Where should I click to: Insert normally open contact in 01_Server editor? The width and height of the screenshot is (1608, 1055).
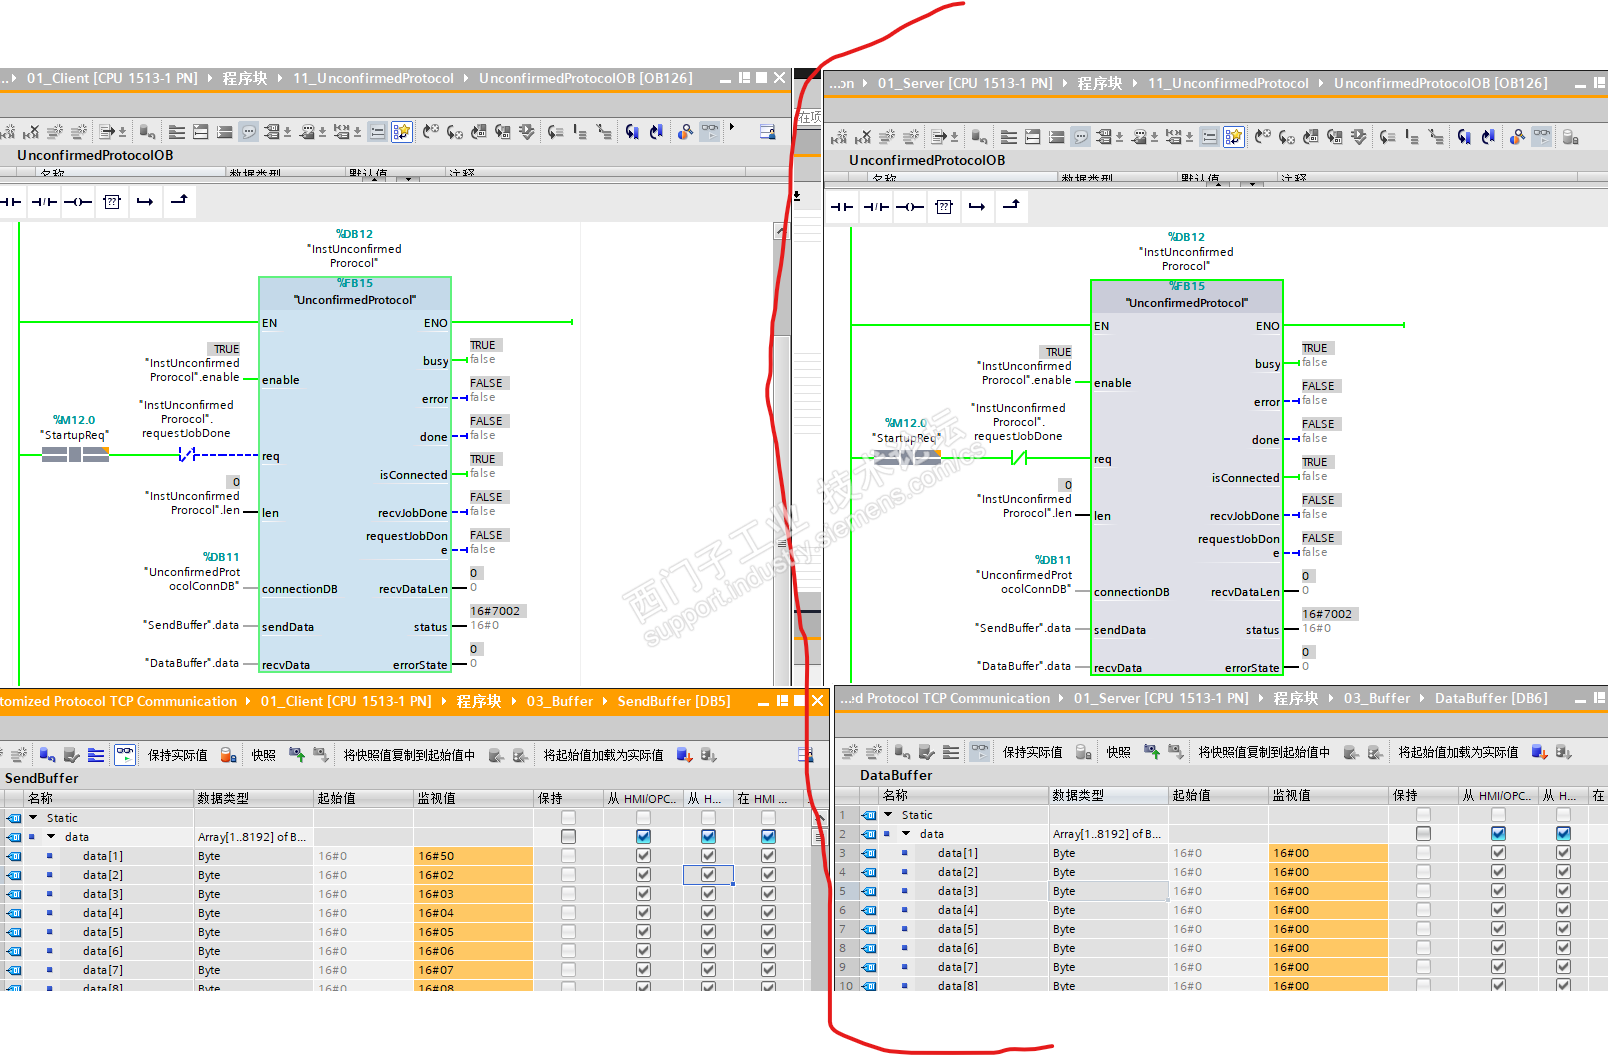pos(843,207)
